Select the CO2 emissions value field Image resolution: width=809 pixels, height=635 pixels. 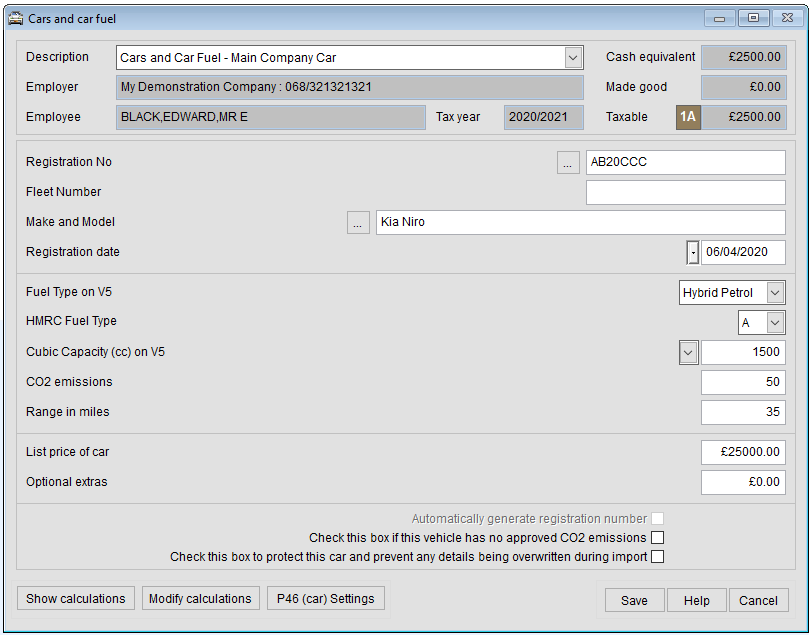click(743, 382)
